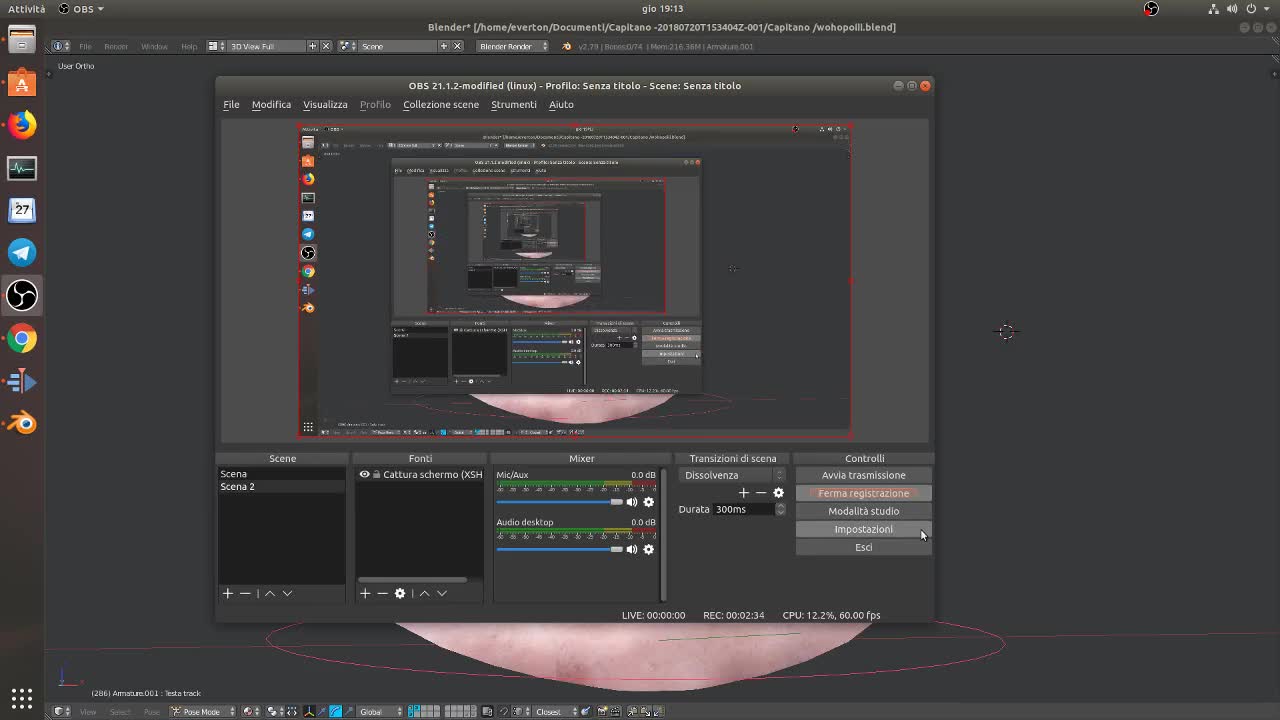Remove scene transition with minus icon
The width and height of the screenshot is (1280, 720).
761,492
